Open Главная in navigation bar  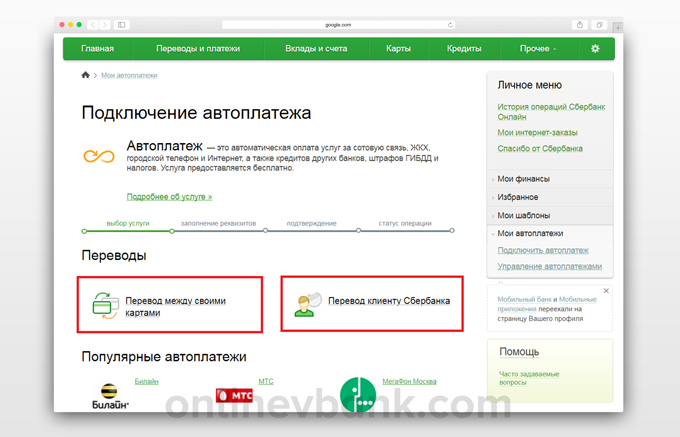[98, 49]
